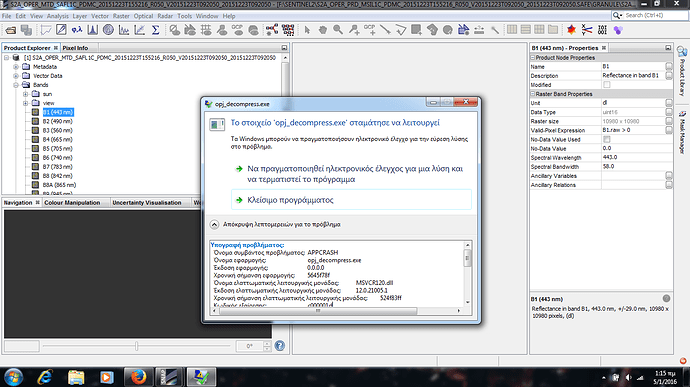Select the hand Panning tool
The image size is (690, 387).
point(323,30)
